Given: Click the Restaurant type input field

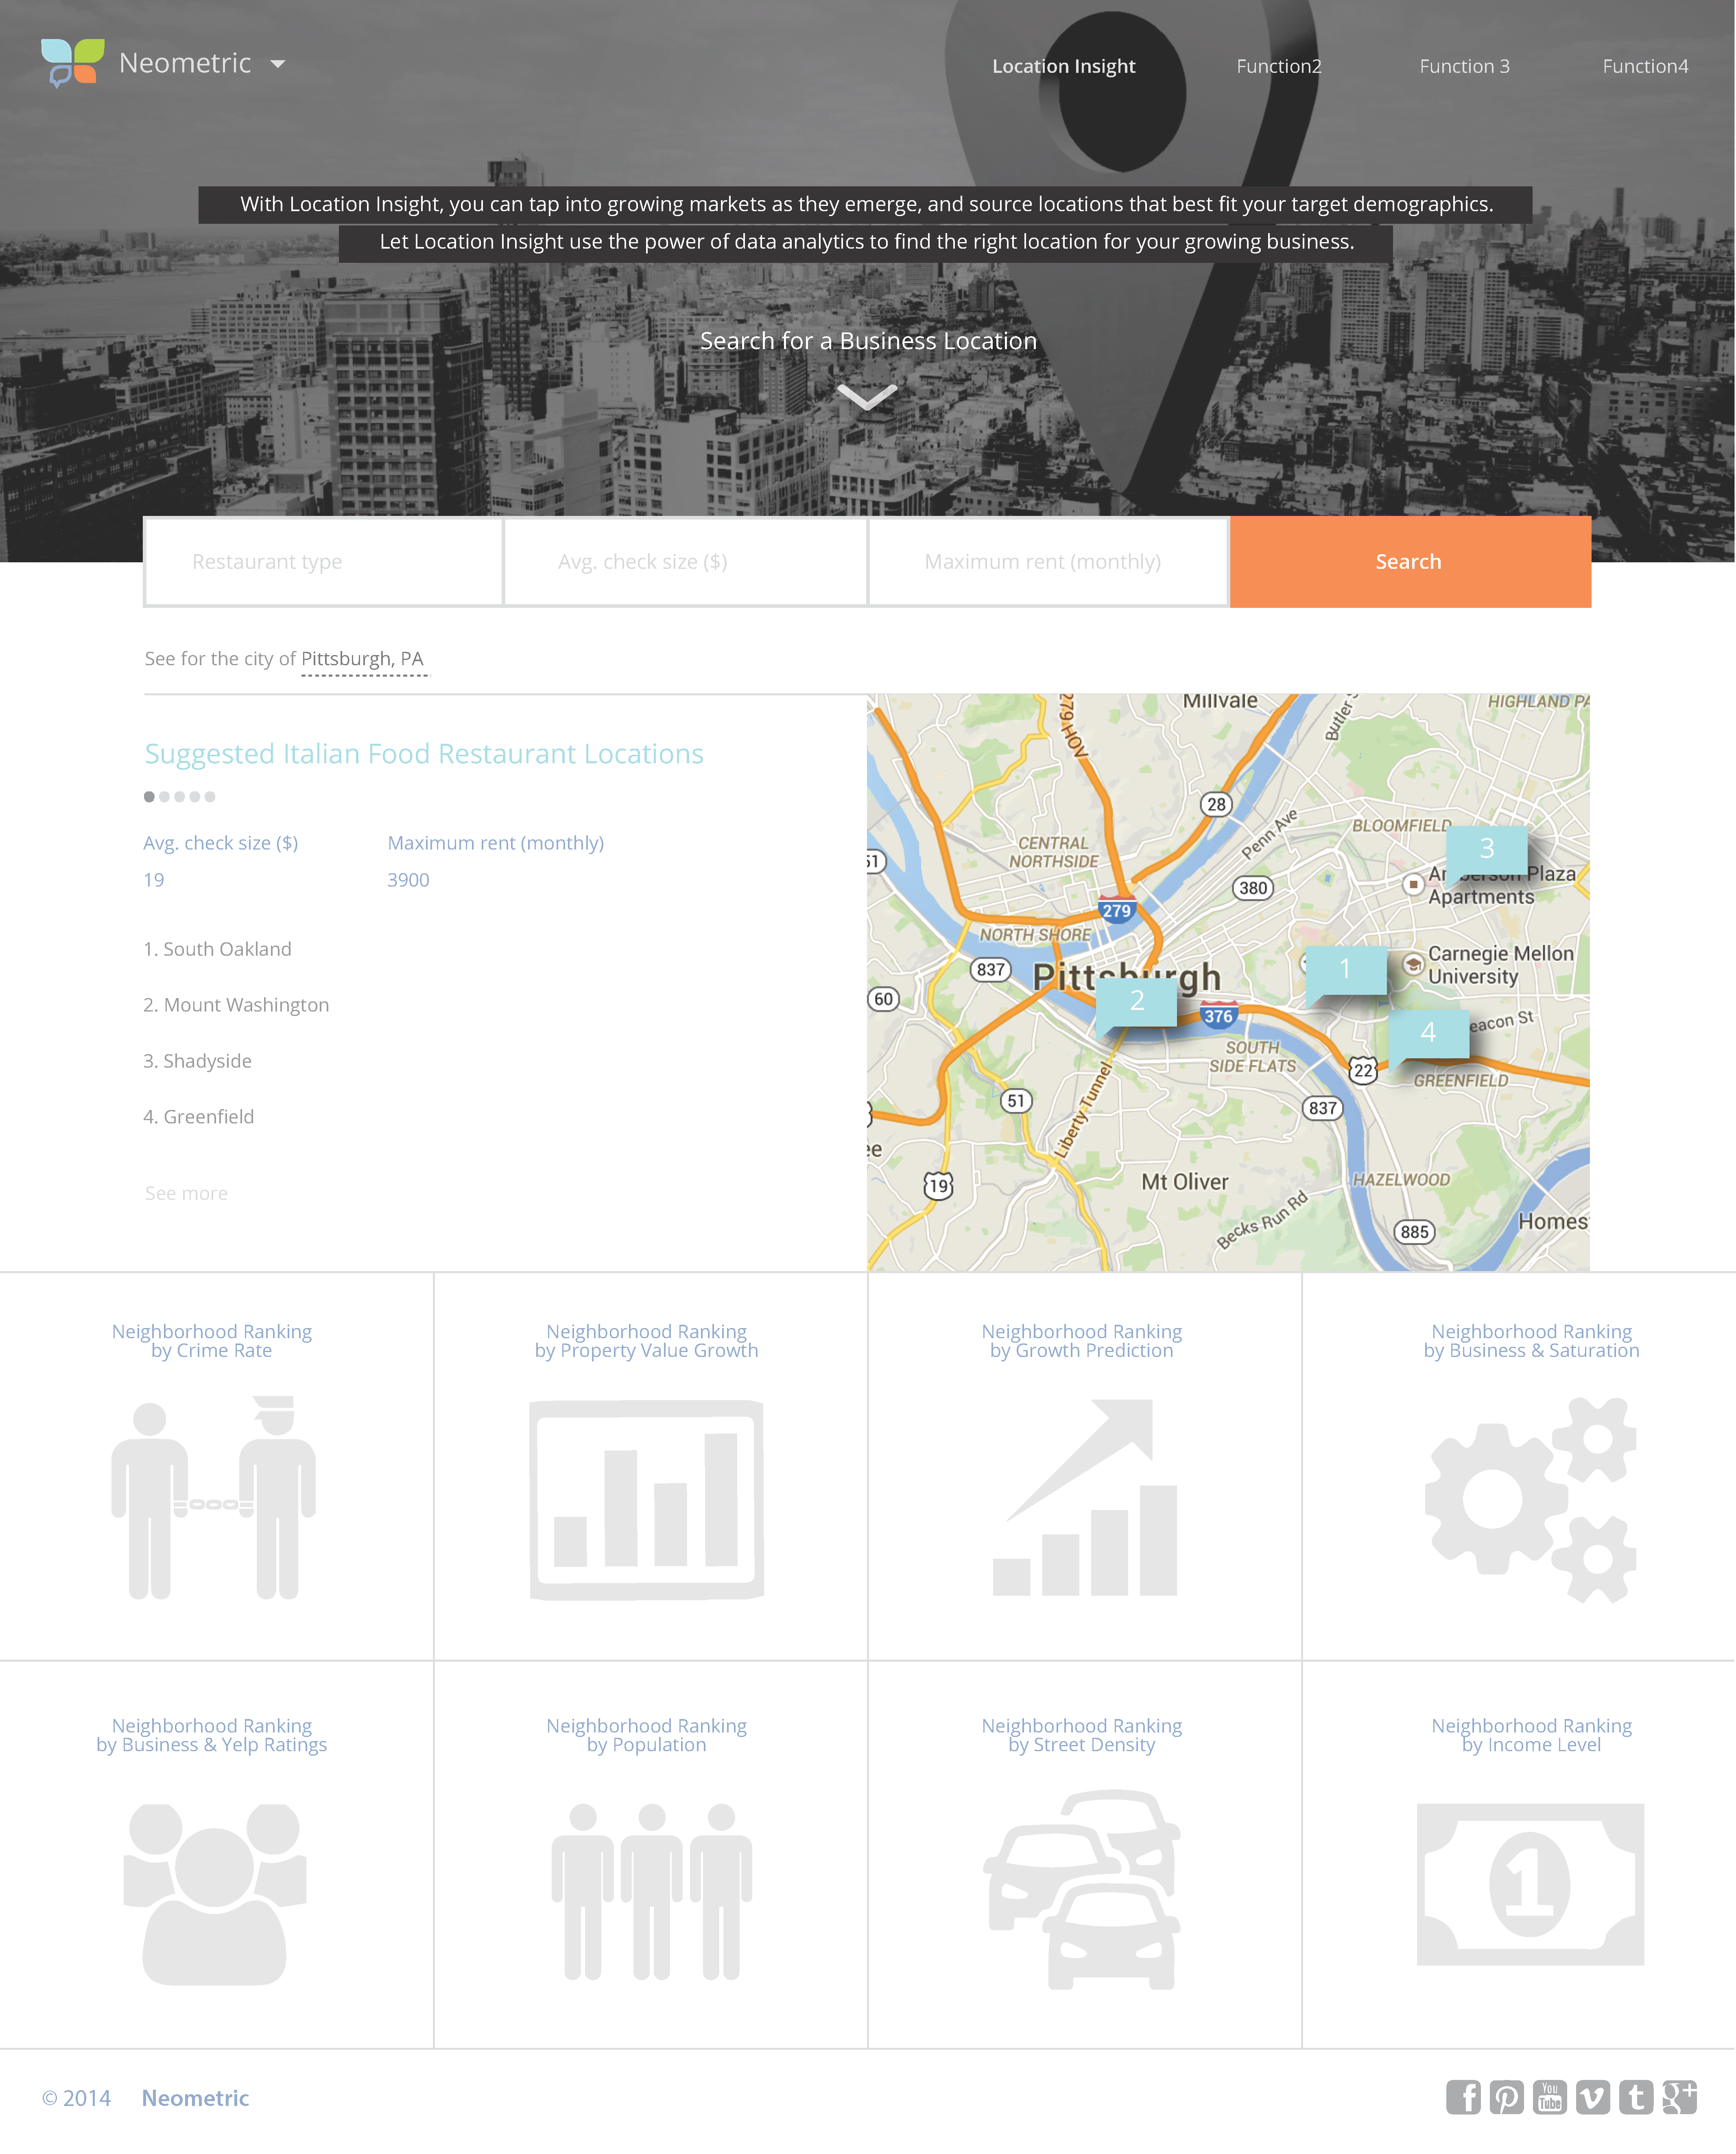Looking at the screenshot, I should pos(323,562).
